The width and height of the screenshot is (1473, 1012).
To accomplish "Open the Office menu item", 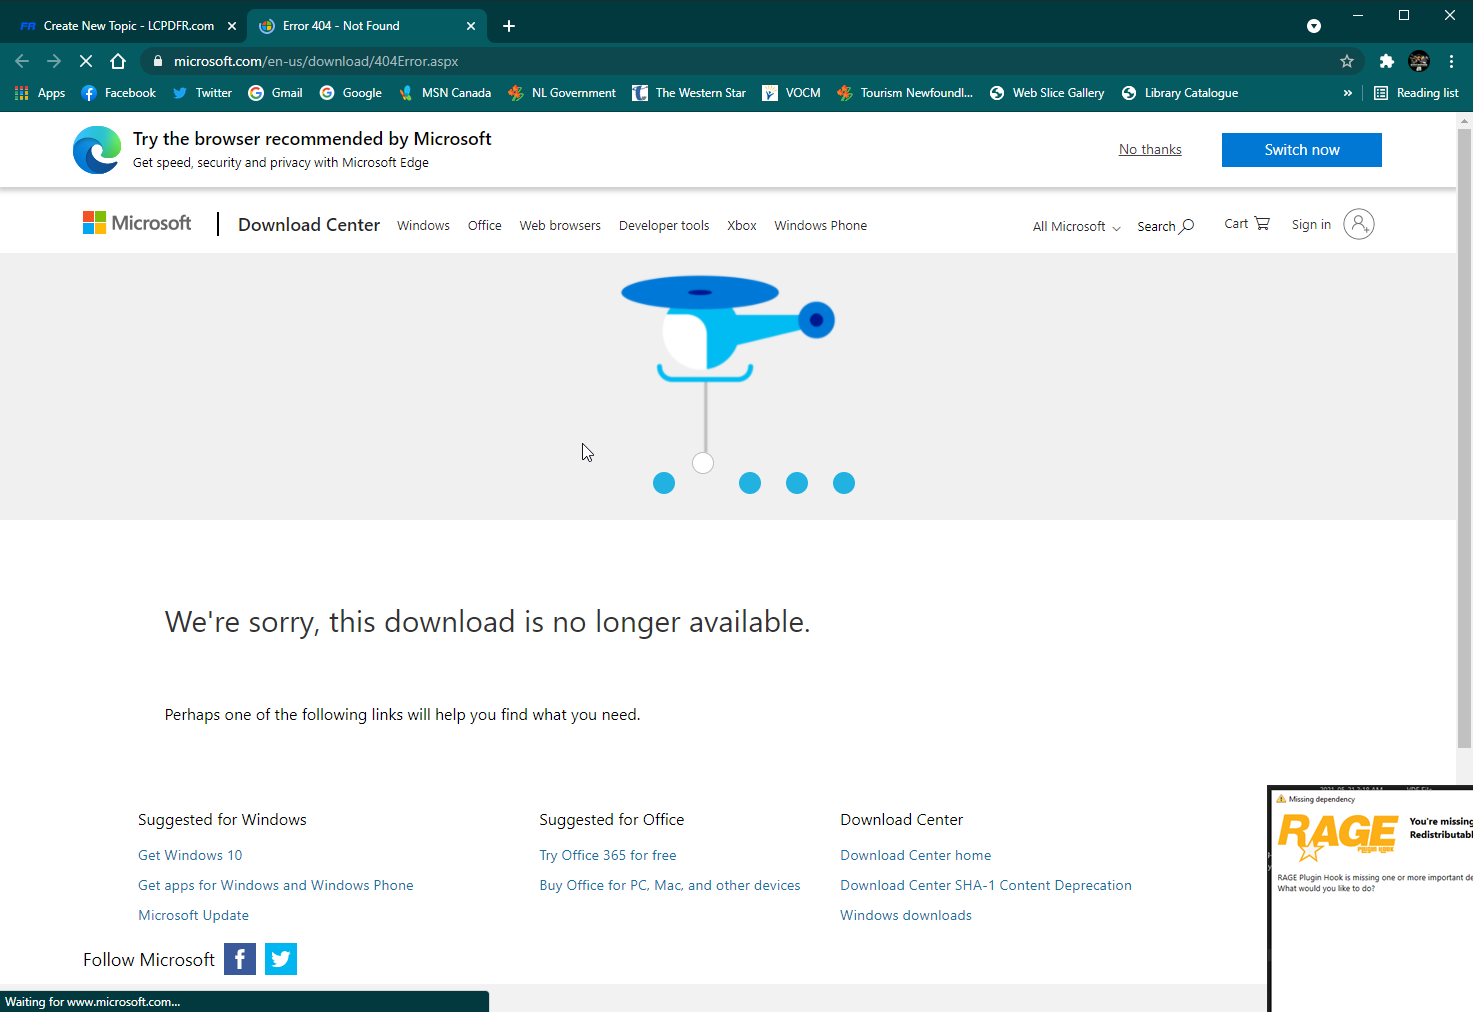I will [485, 226].
